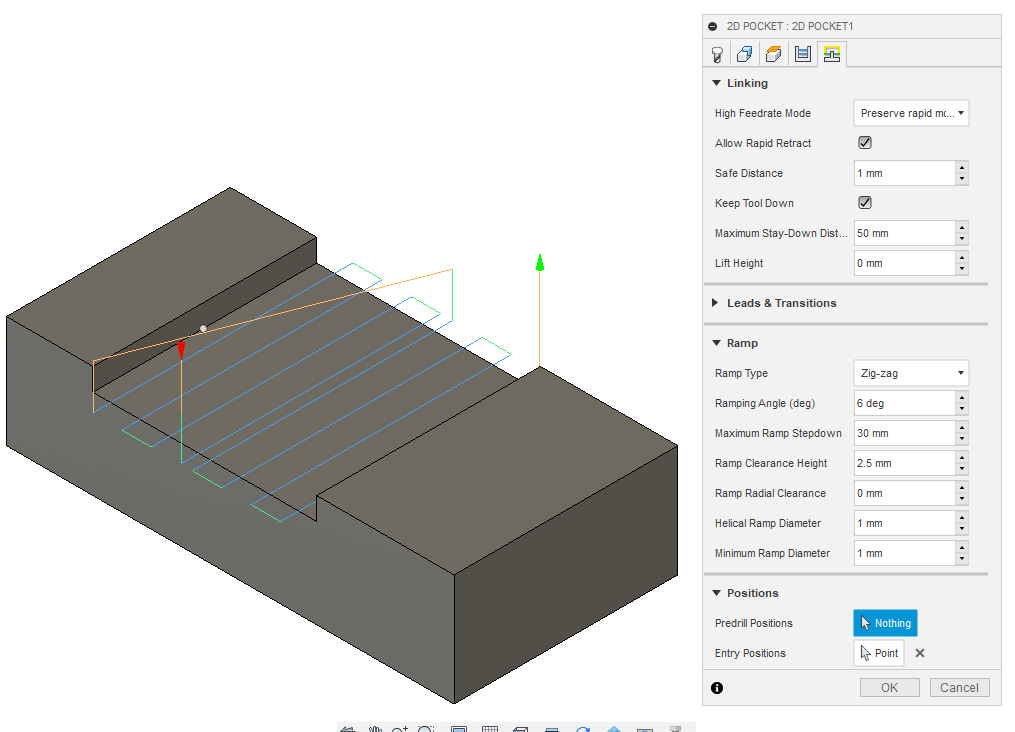Increase Maximum Stay-Down Distance with the stepper
This screenshot has width=1015, height=732.
(x=961, y=229)
